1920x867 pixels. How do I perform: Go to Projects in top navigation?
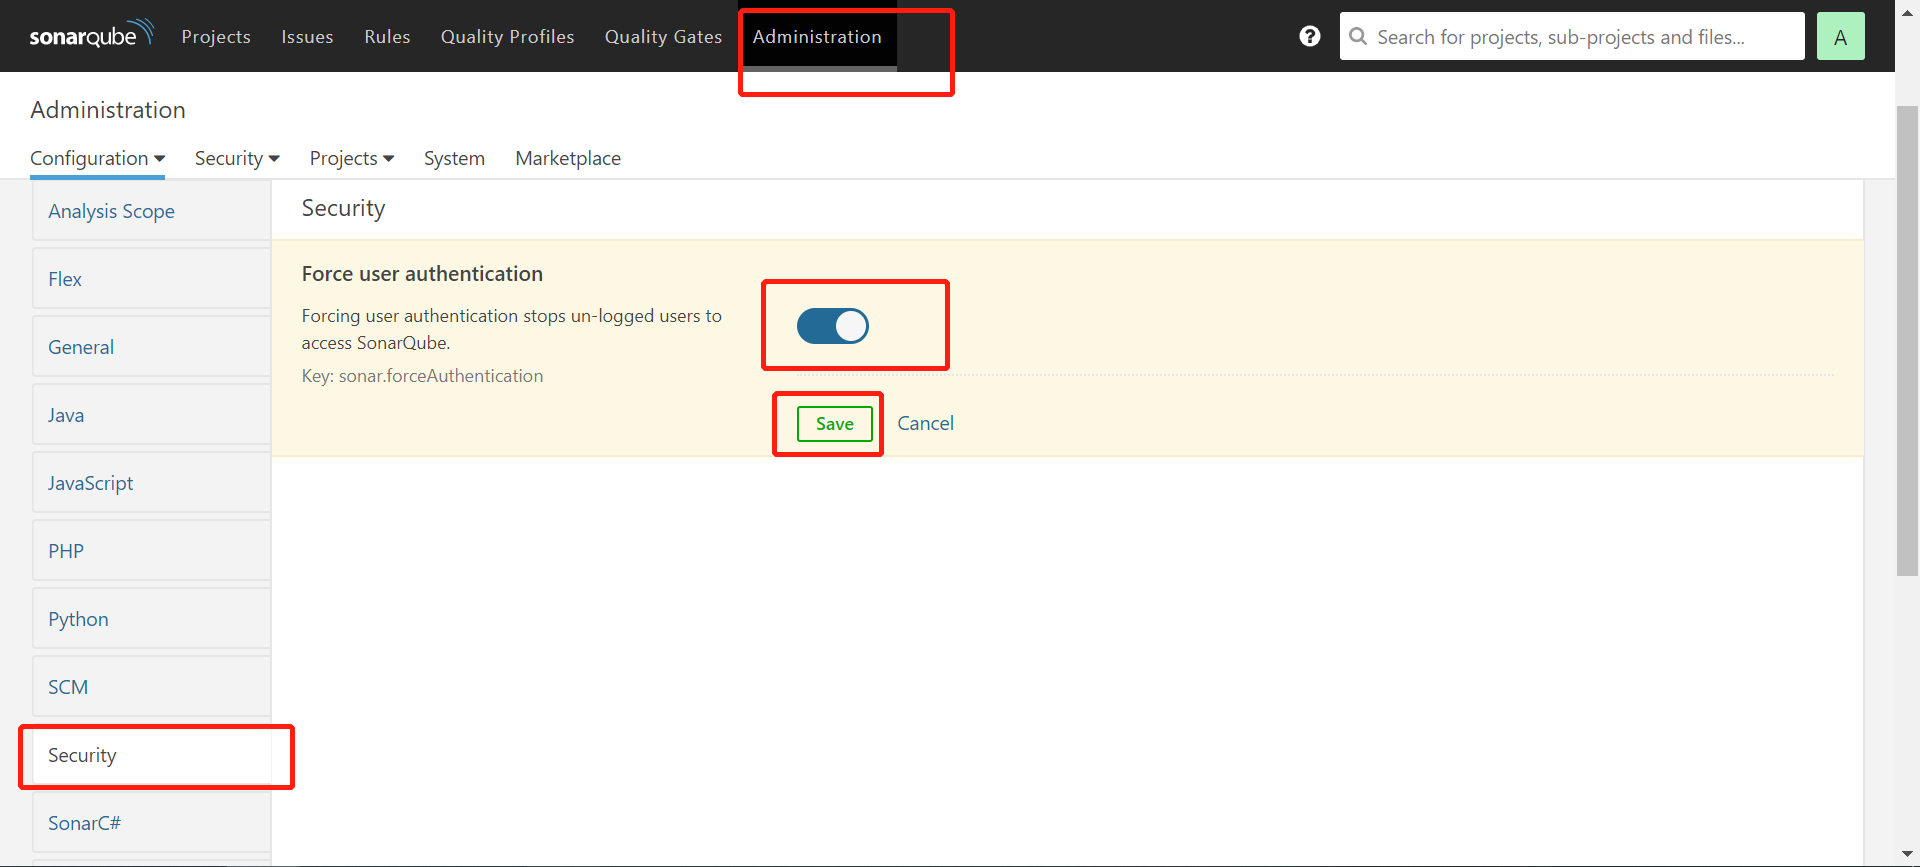(x=216, y=36)
